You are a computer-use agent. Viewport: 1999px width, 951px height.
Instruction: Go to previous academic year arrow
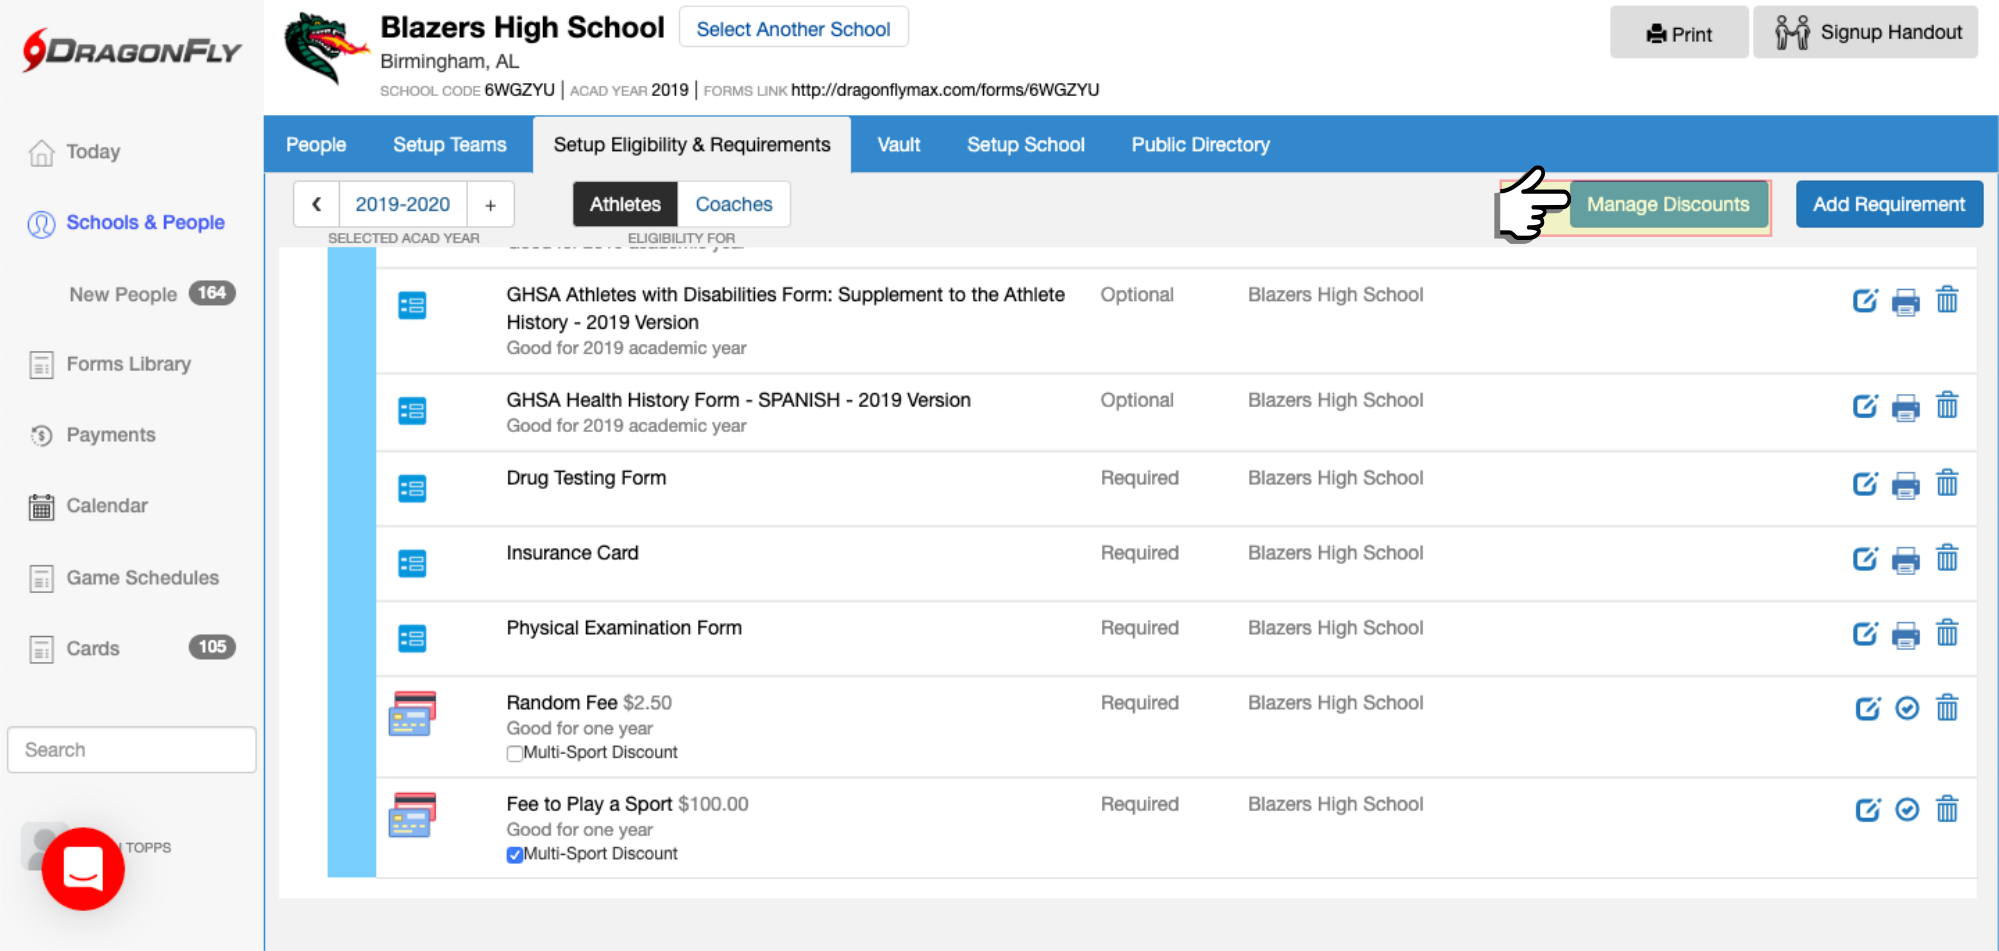pos(316,204)
